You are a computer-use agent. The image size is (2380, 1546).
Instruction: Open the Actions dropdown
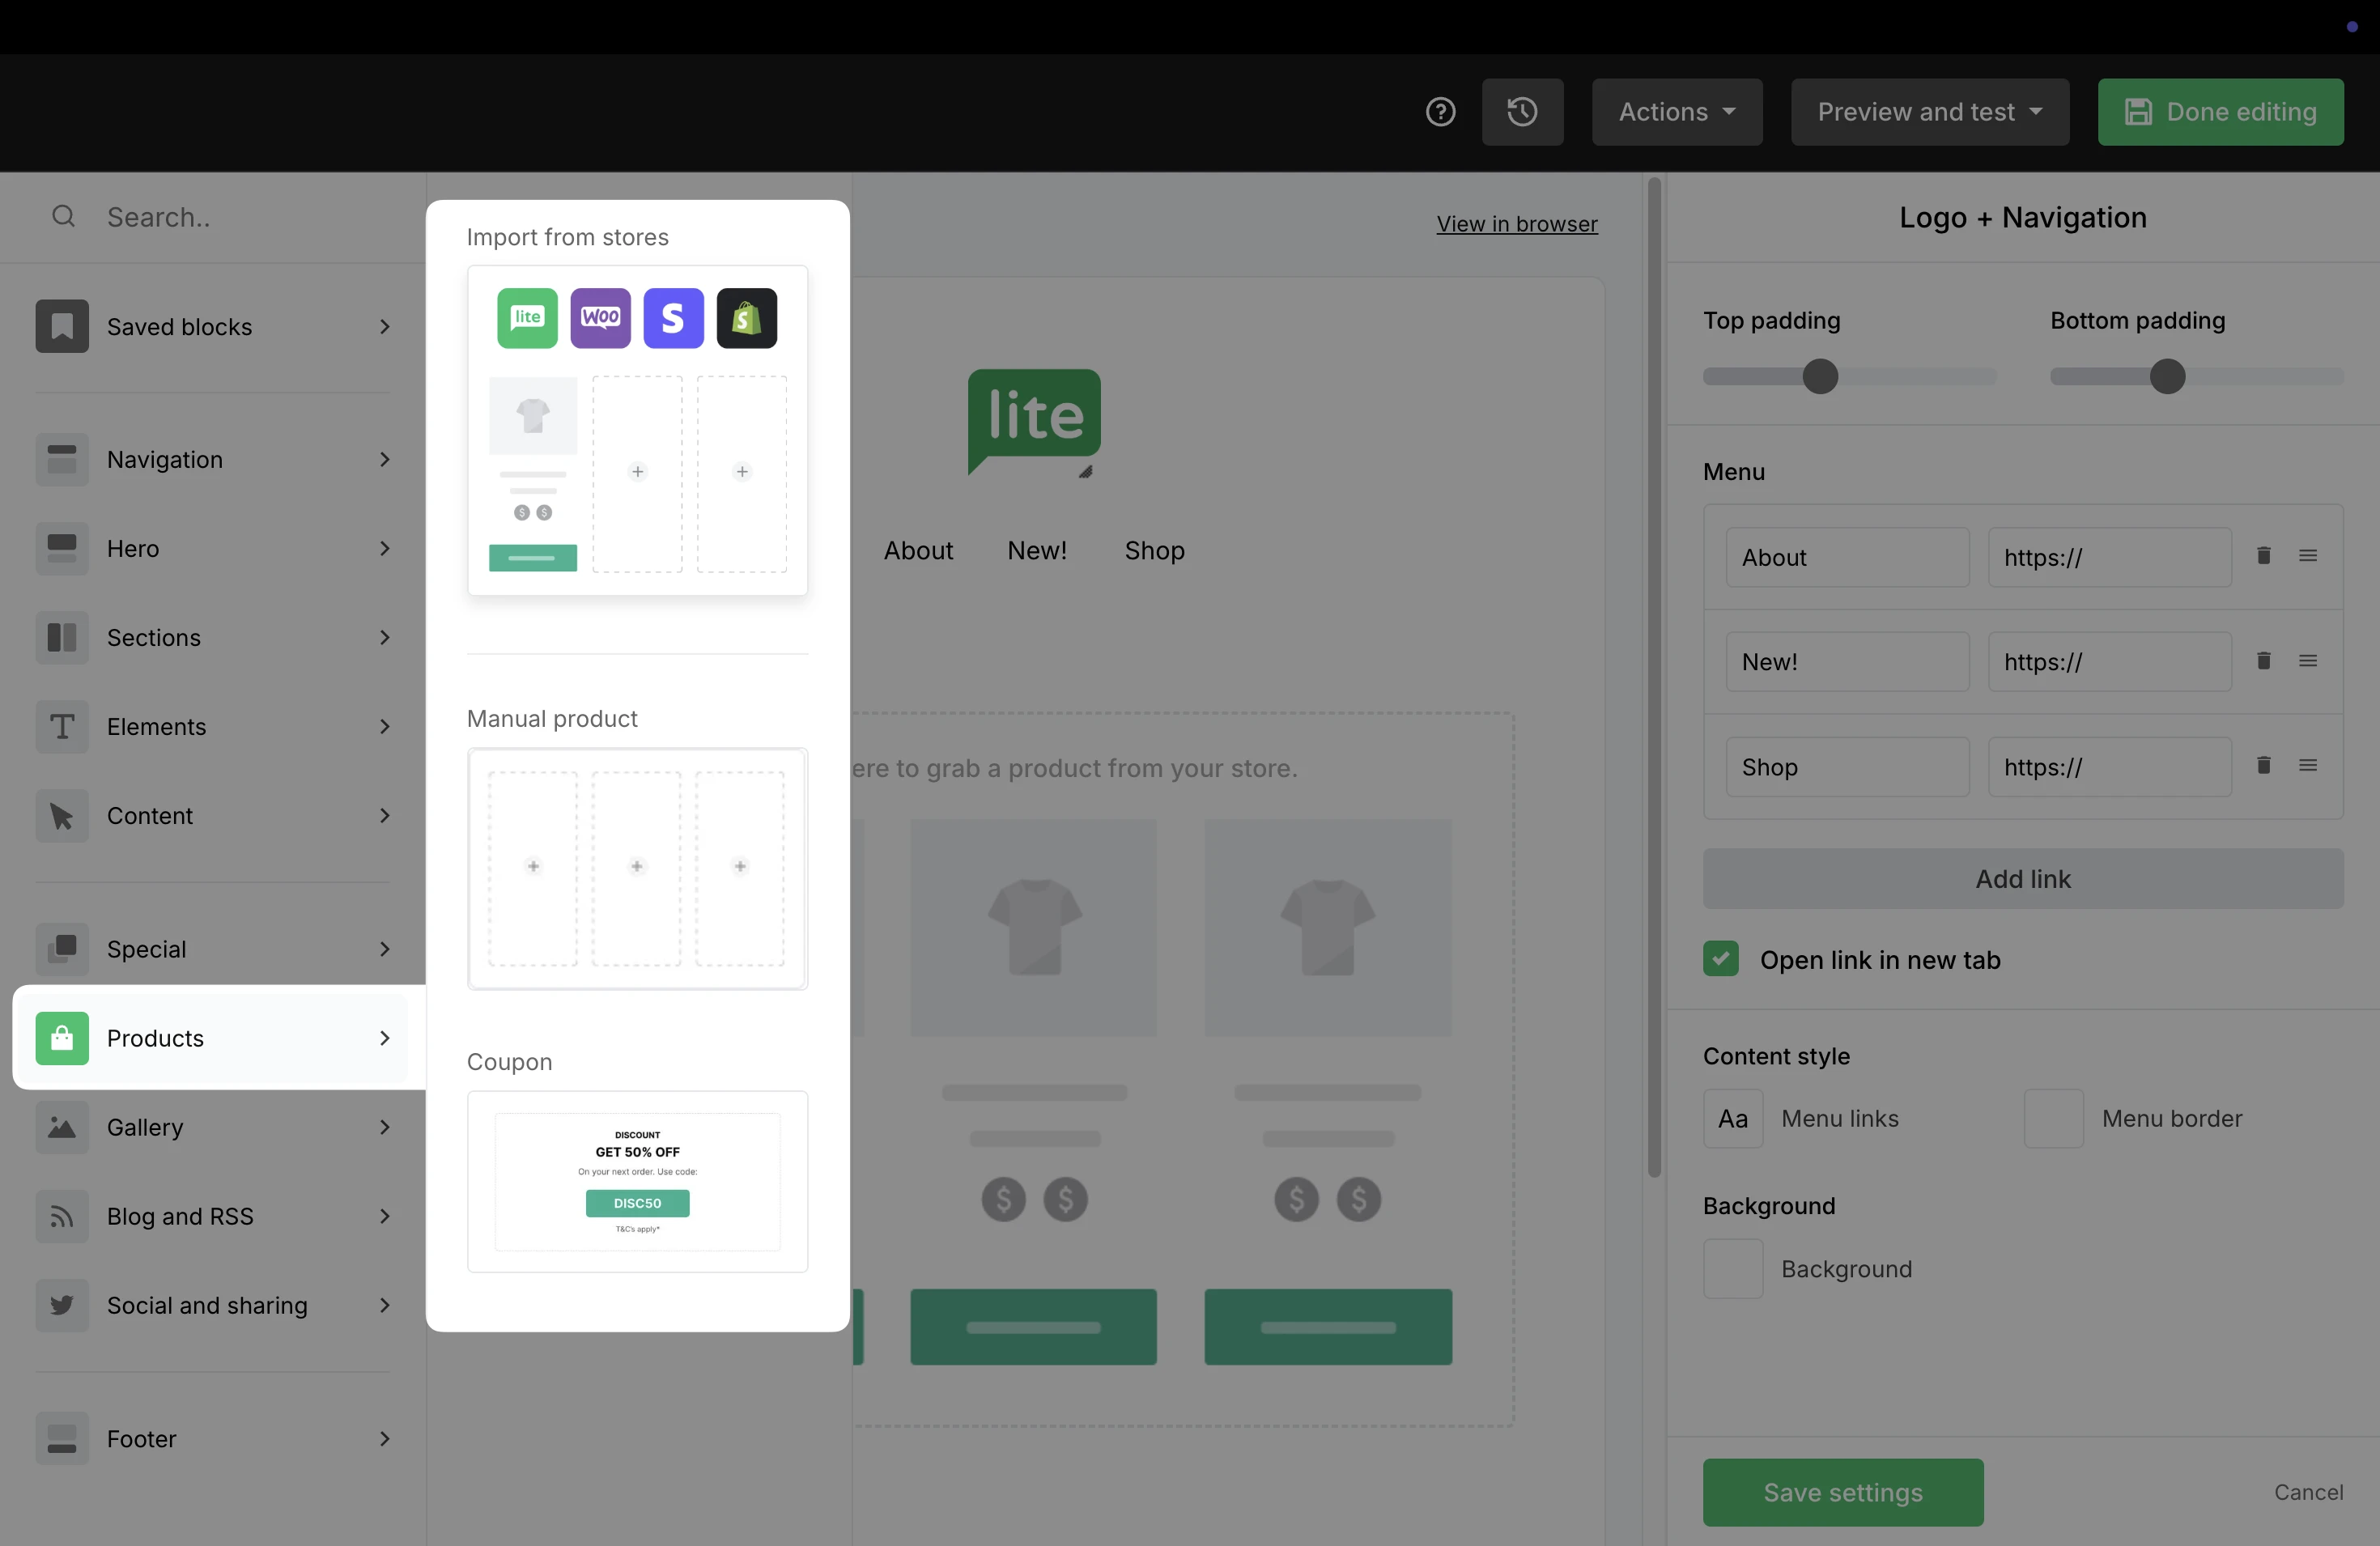(x=1676, y=112)
